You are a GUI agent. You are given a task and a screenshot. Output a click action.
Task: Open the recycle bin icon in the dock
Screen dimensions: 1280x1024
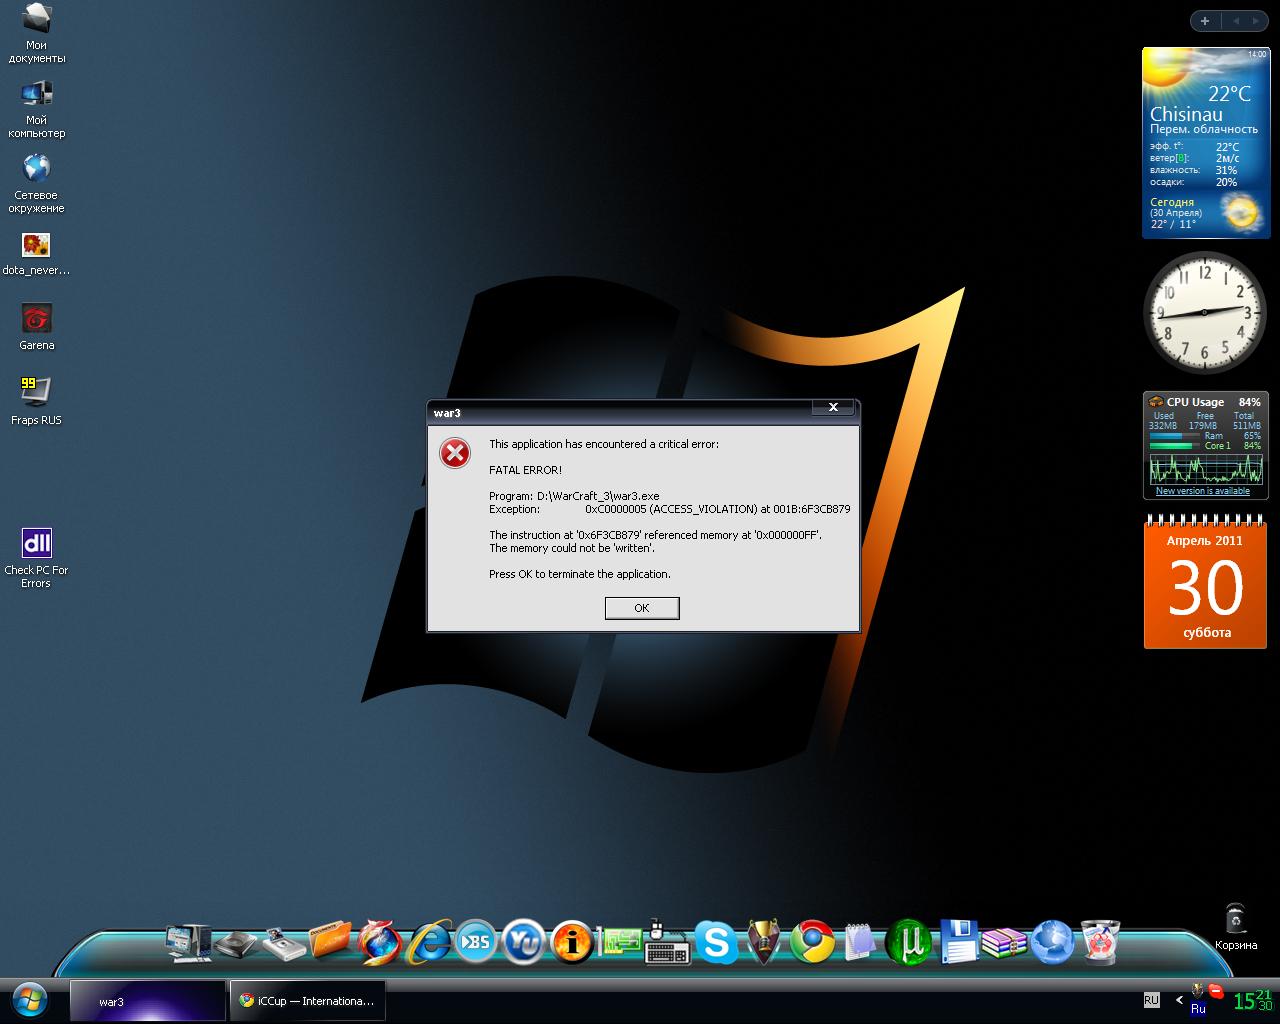pyautogui.click(x=1099, y=942)
